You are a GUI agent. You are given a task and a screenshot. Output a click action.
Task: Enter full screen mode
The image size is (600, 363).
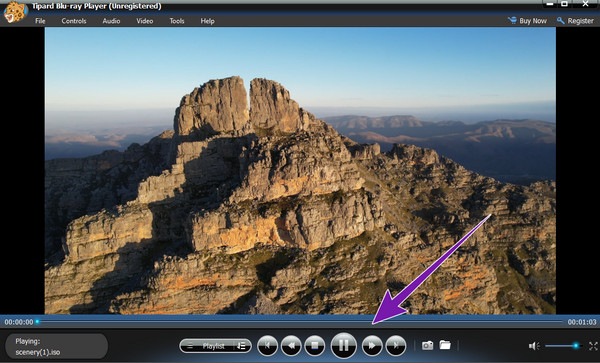(593, 346)
